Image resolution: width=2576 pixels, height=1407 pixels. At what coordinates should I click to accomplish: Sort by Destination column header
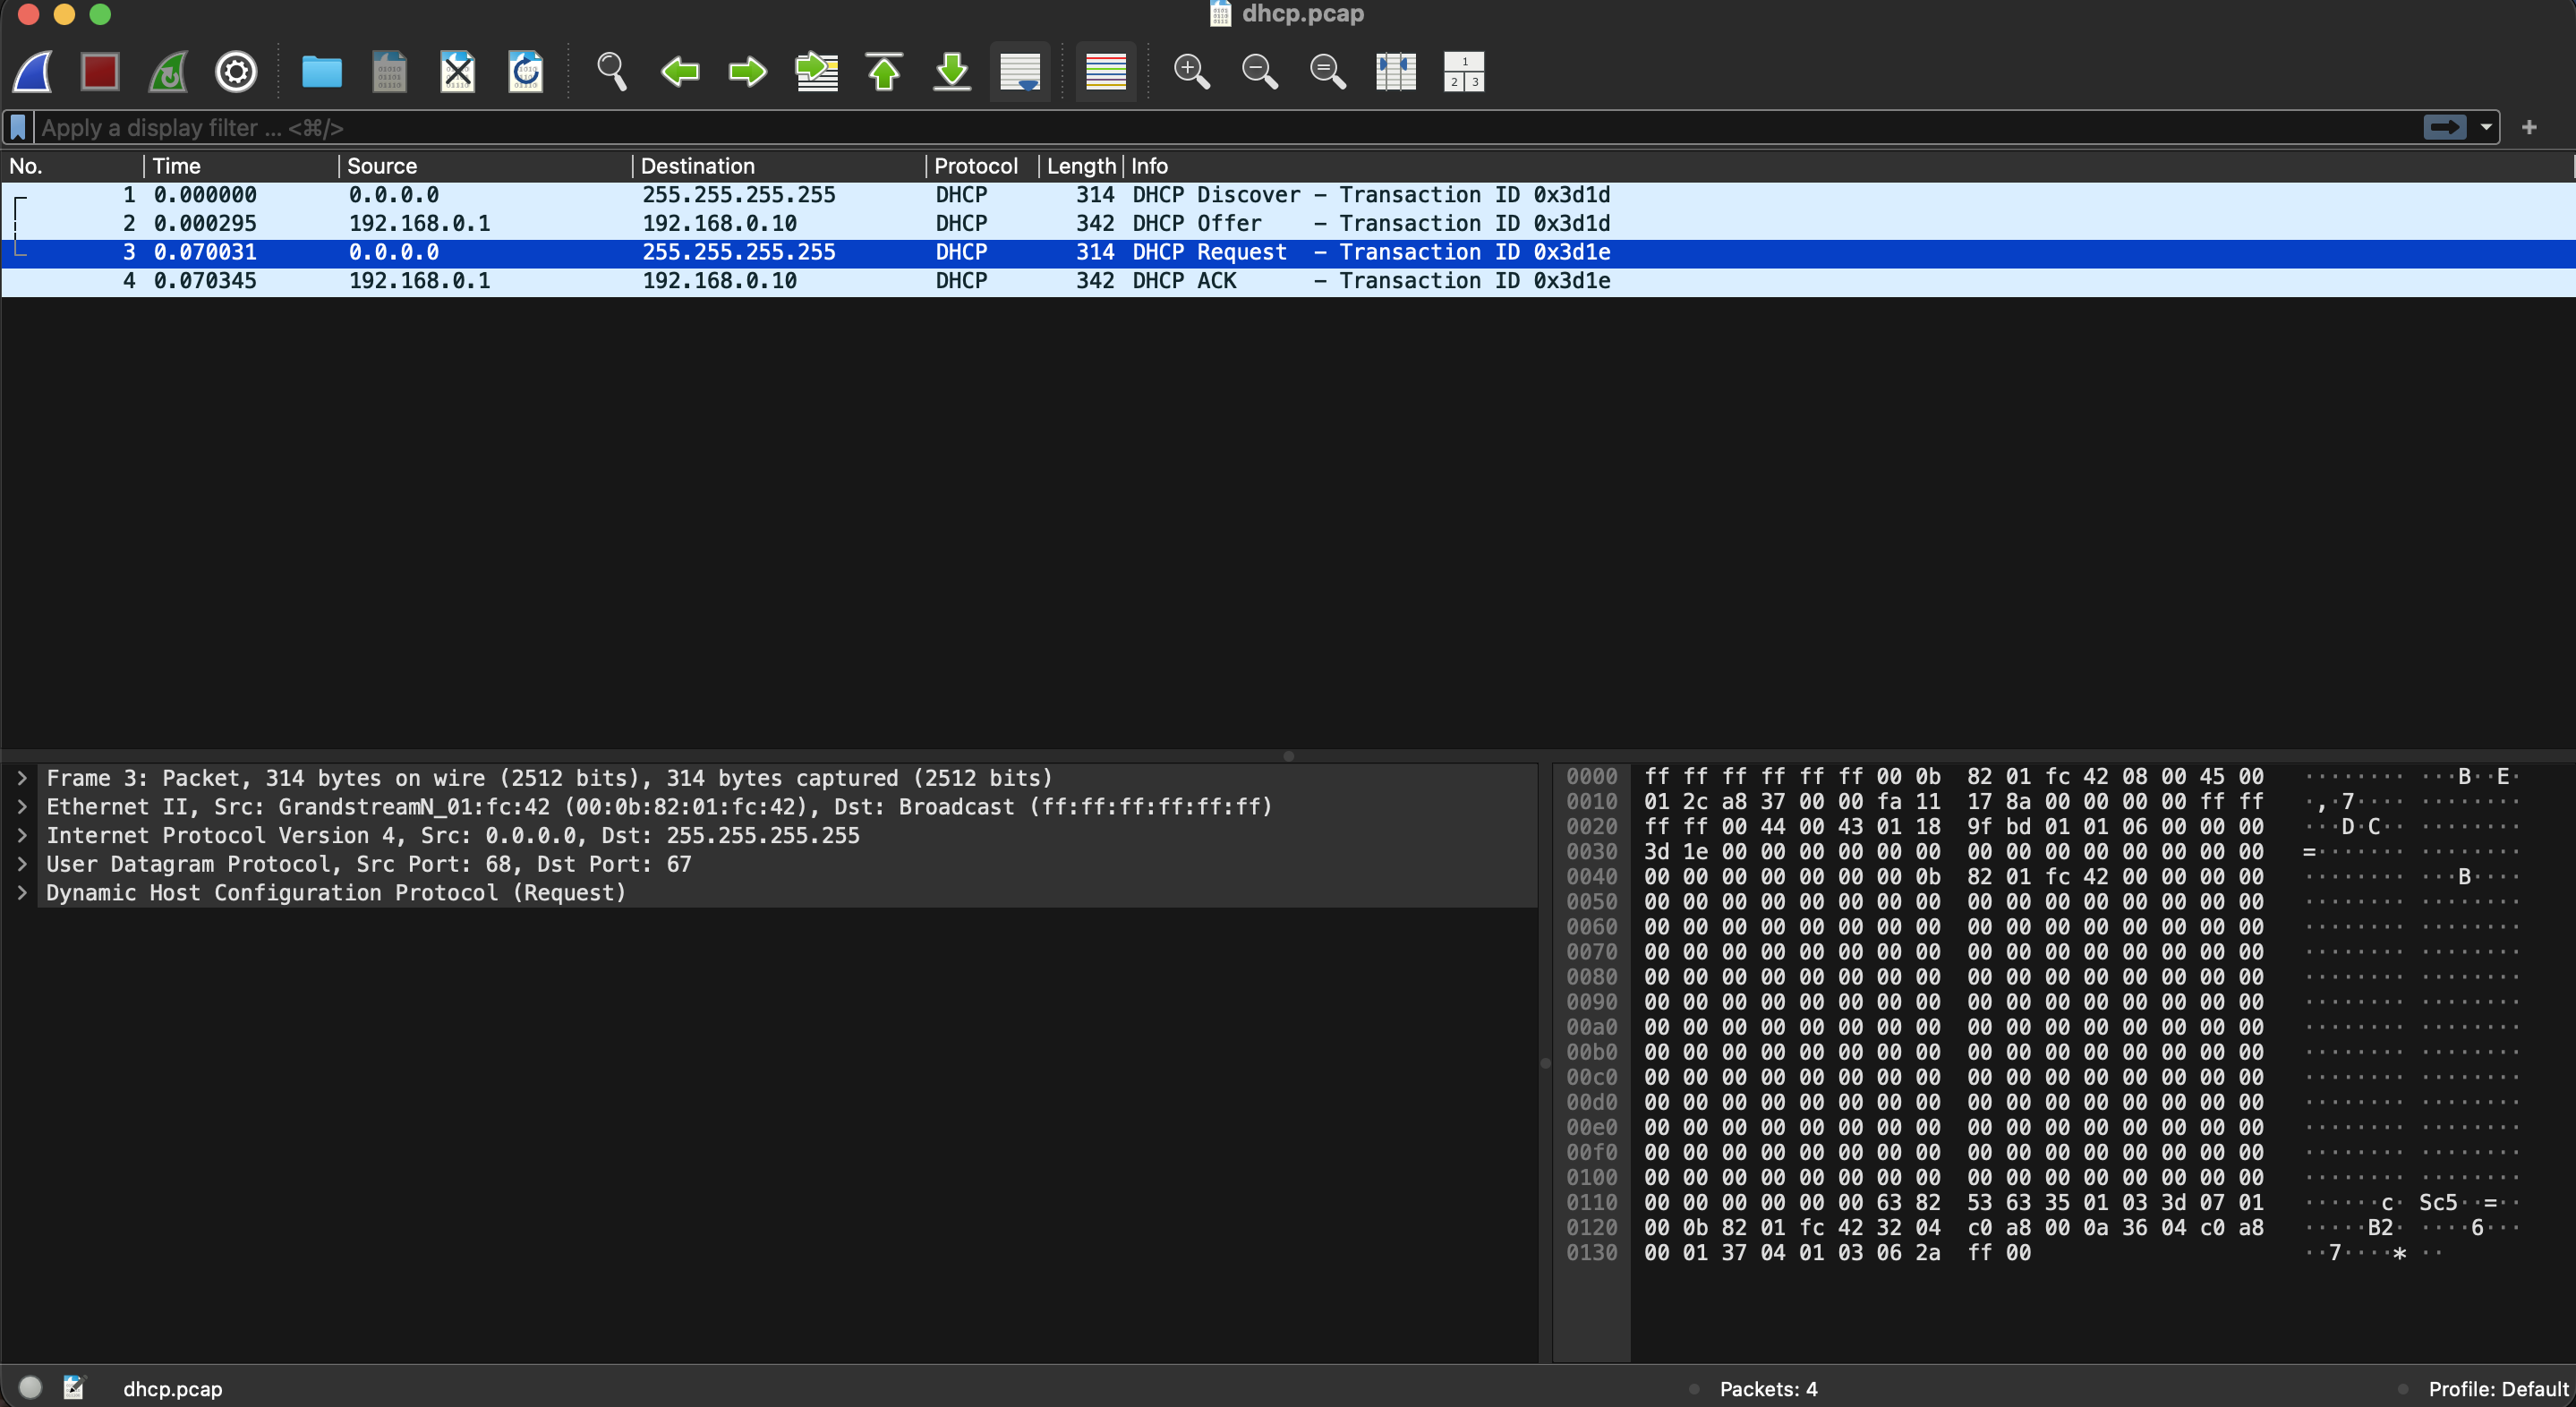[779, 166]
